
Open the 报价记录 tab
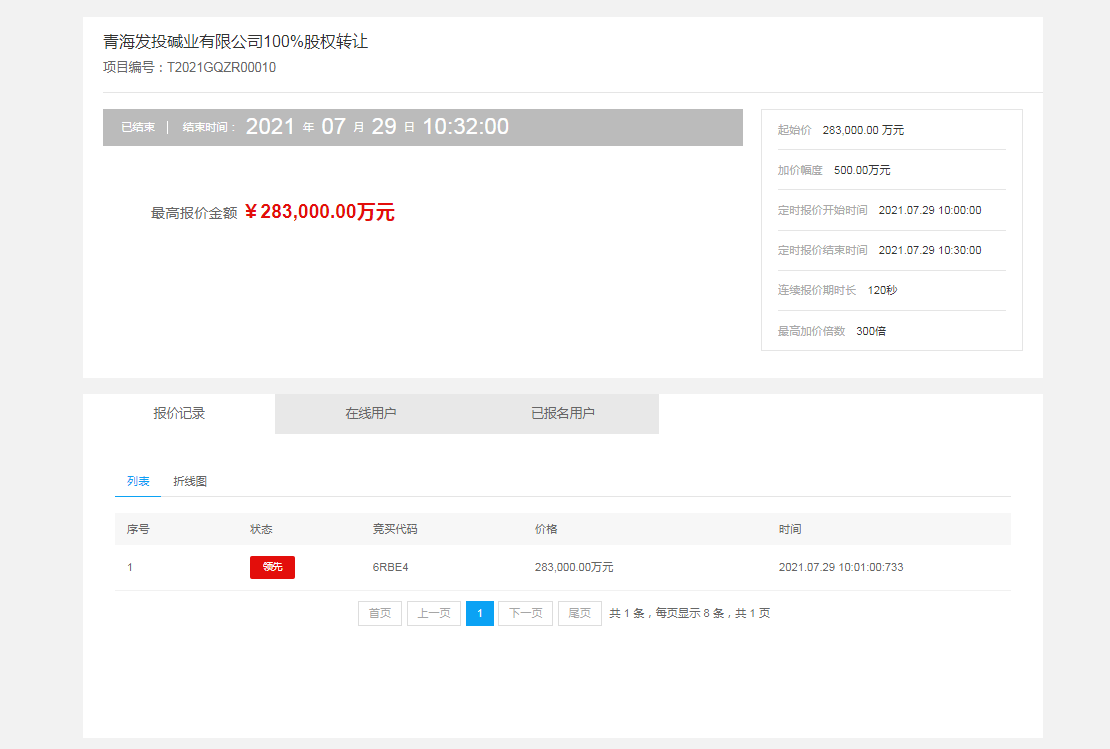click(179, 413)
